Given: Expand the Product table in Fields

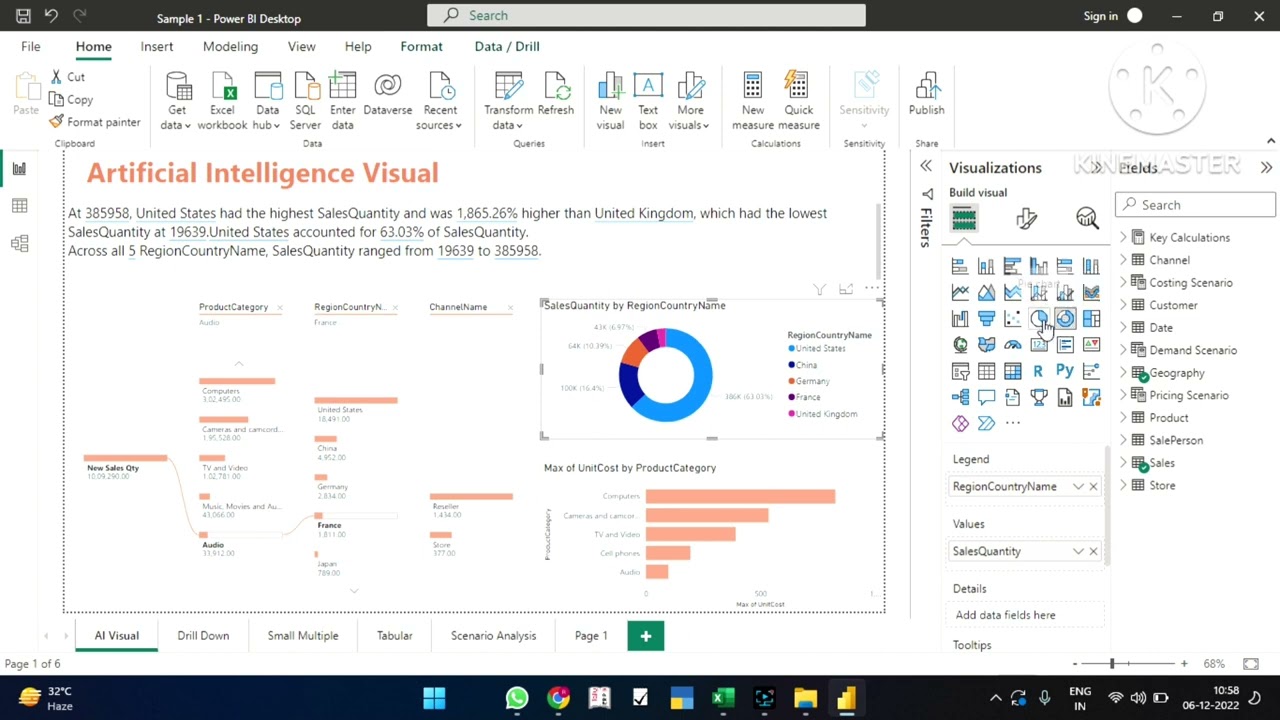Looking at the screenshot, I should [1123, 418].
